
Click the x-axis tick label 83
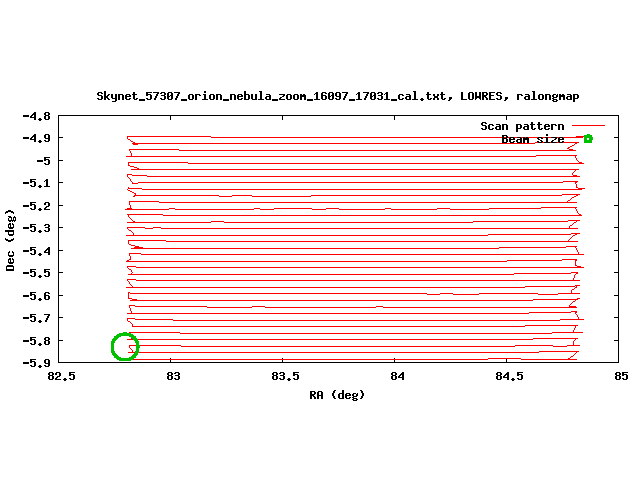pos(173,376)
